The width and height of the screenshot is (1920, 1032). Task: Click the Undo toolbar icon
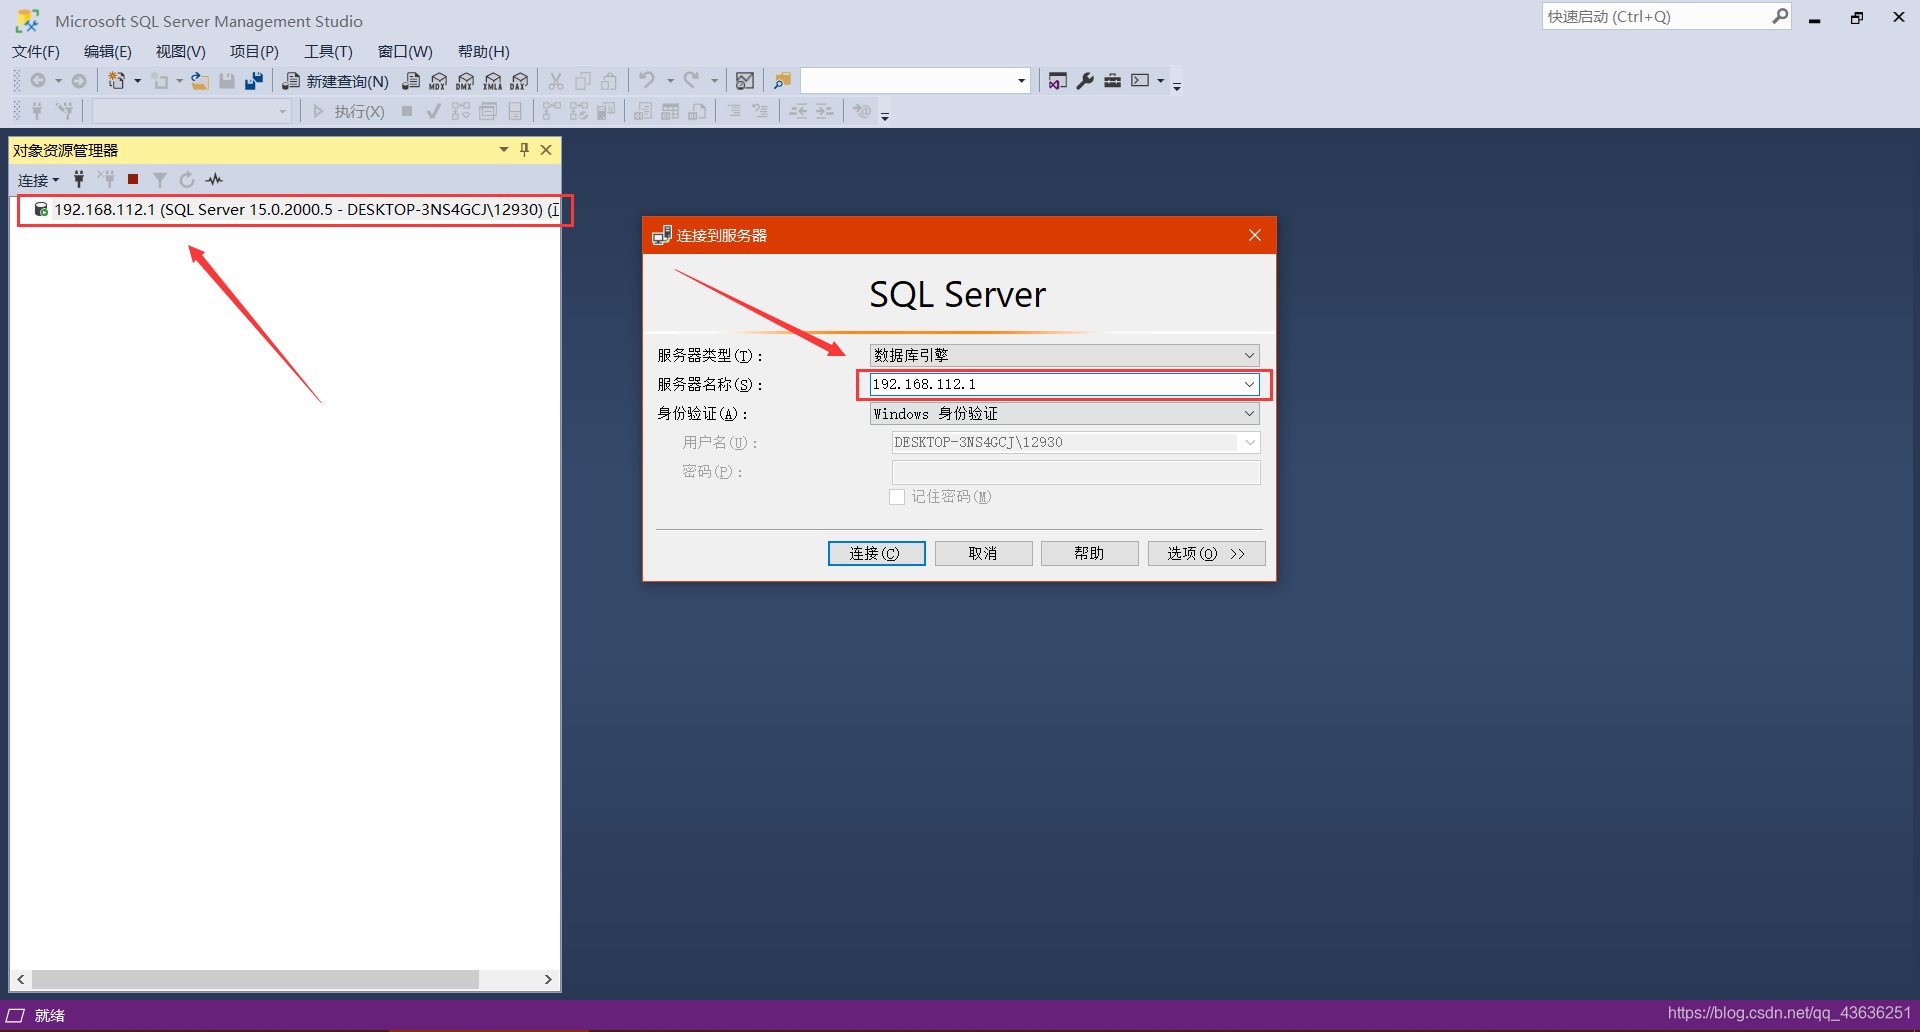(x=647, y=81)
